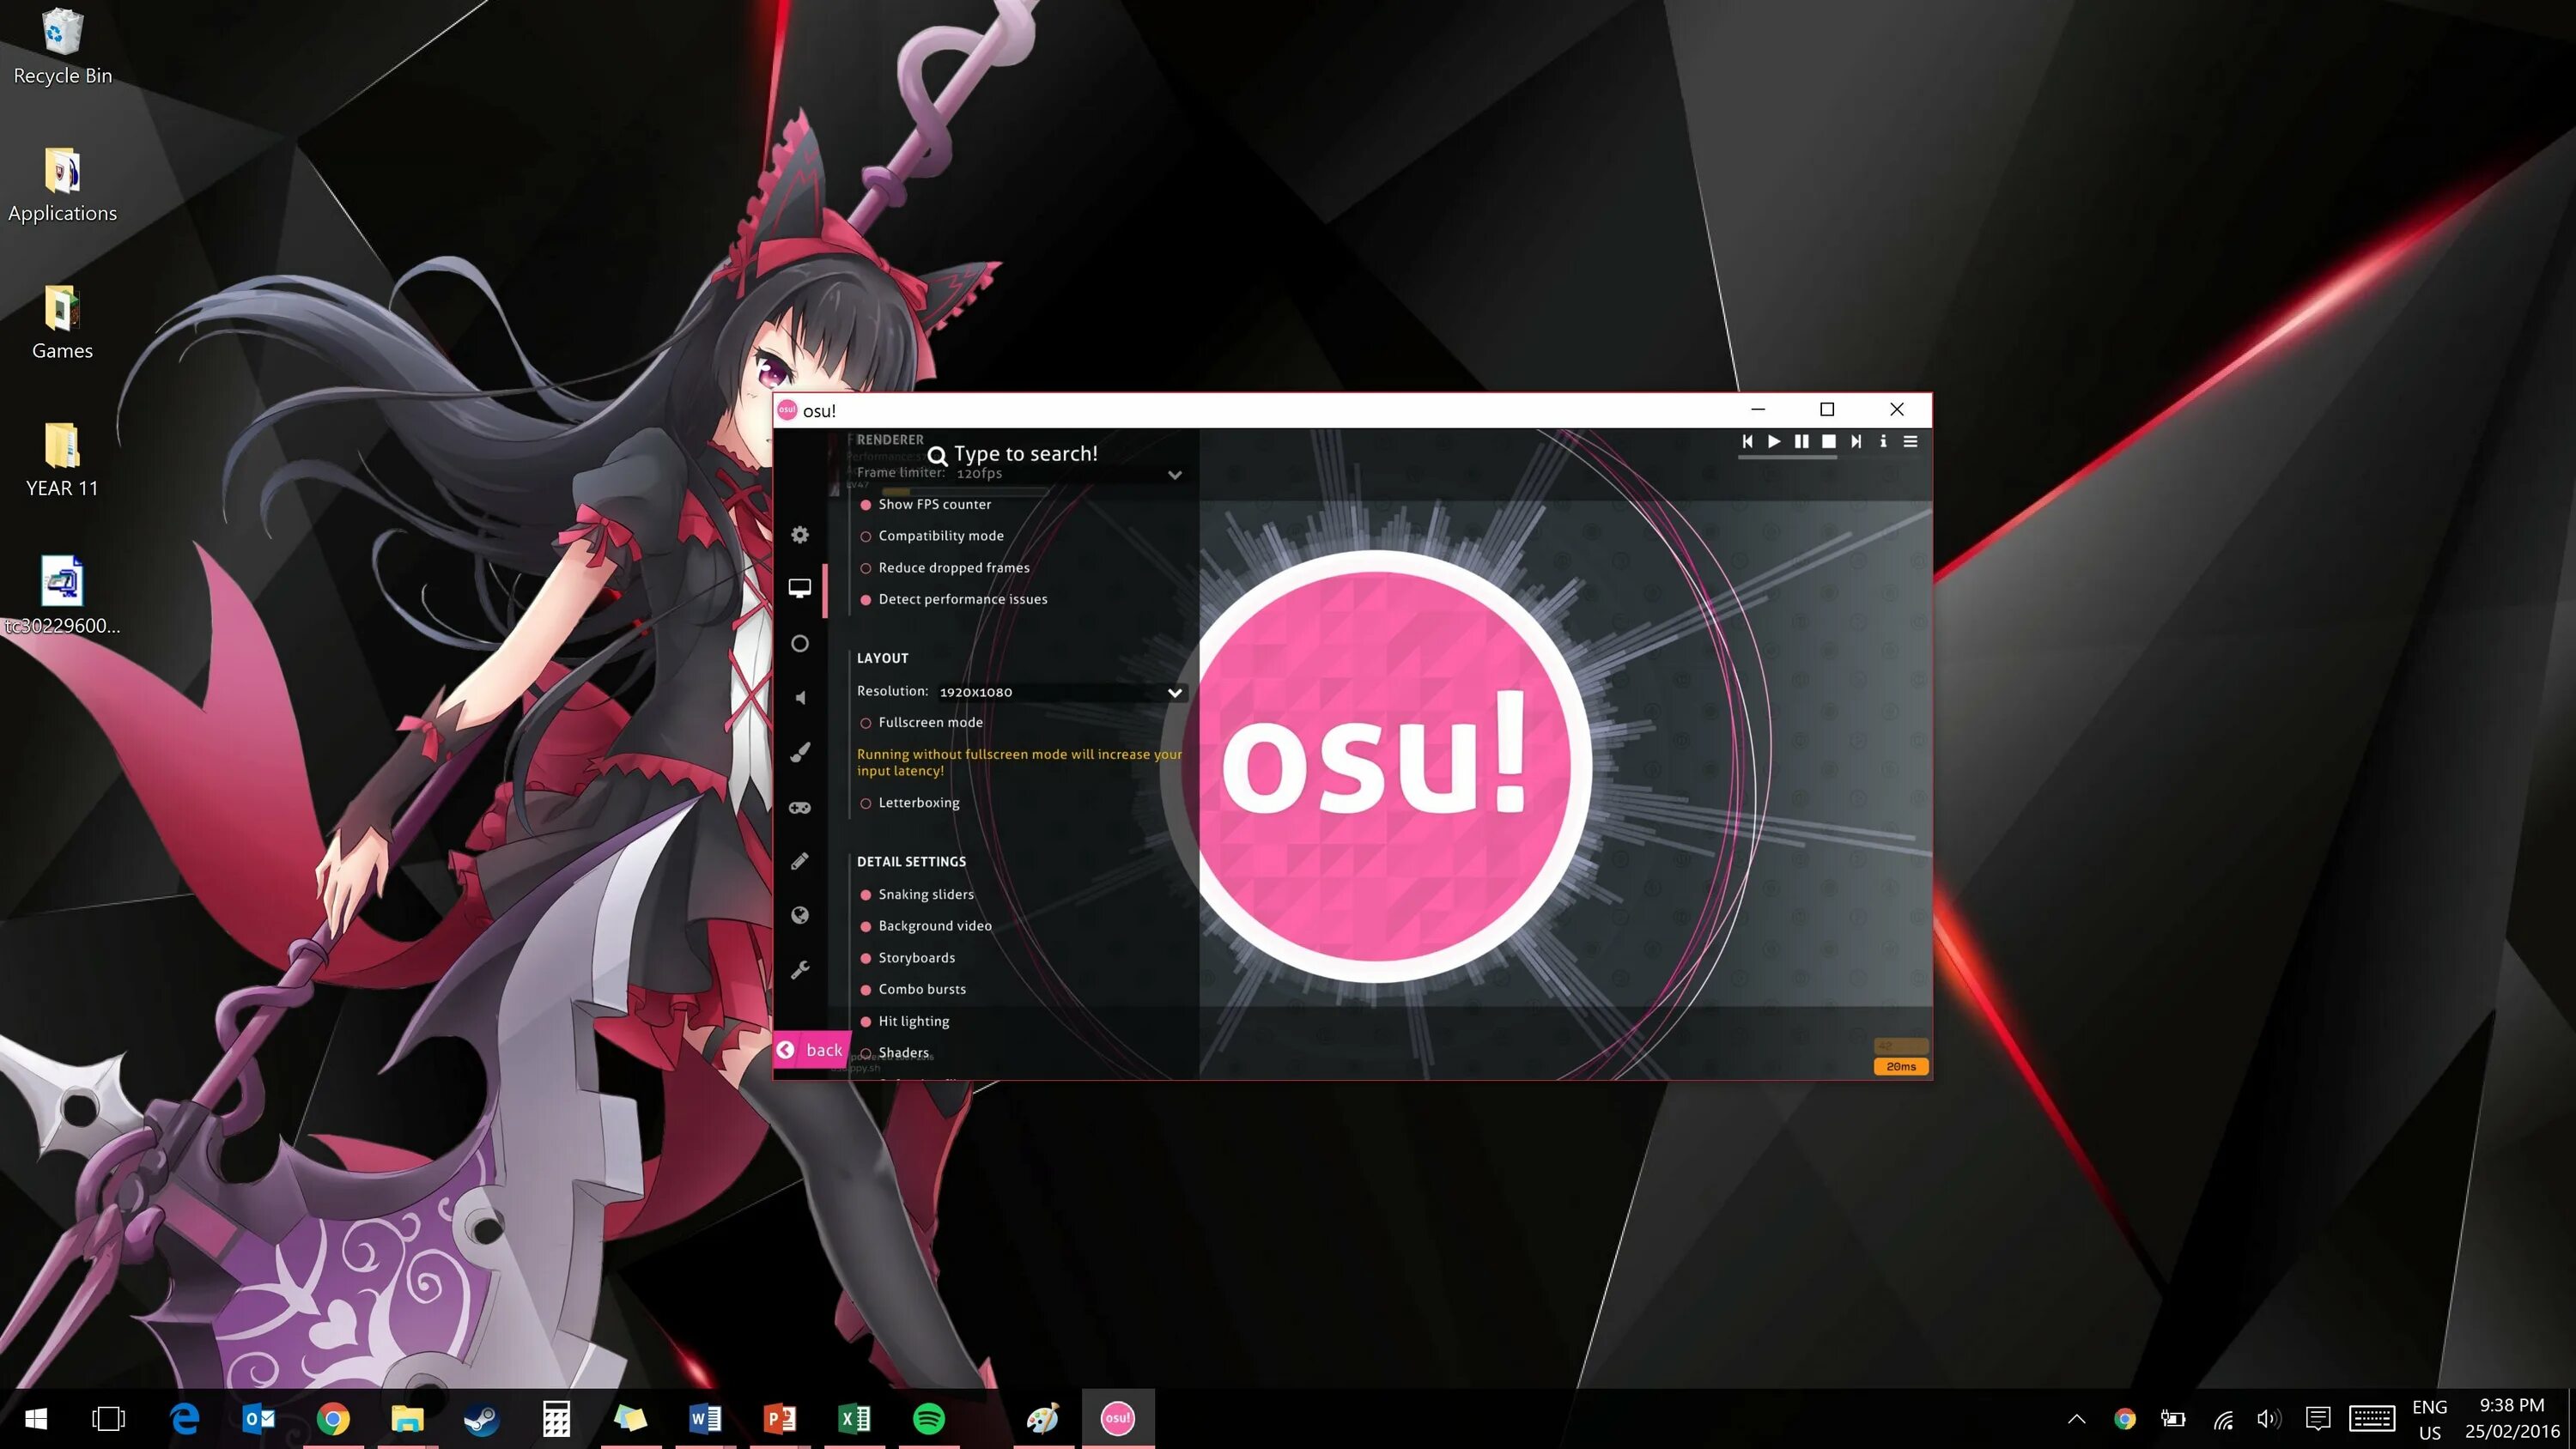Open the General settings gear section
Viewport: 2576px width, 1449px height.
click(800, 535)
